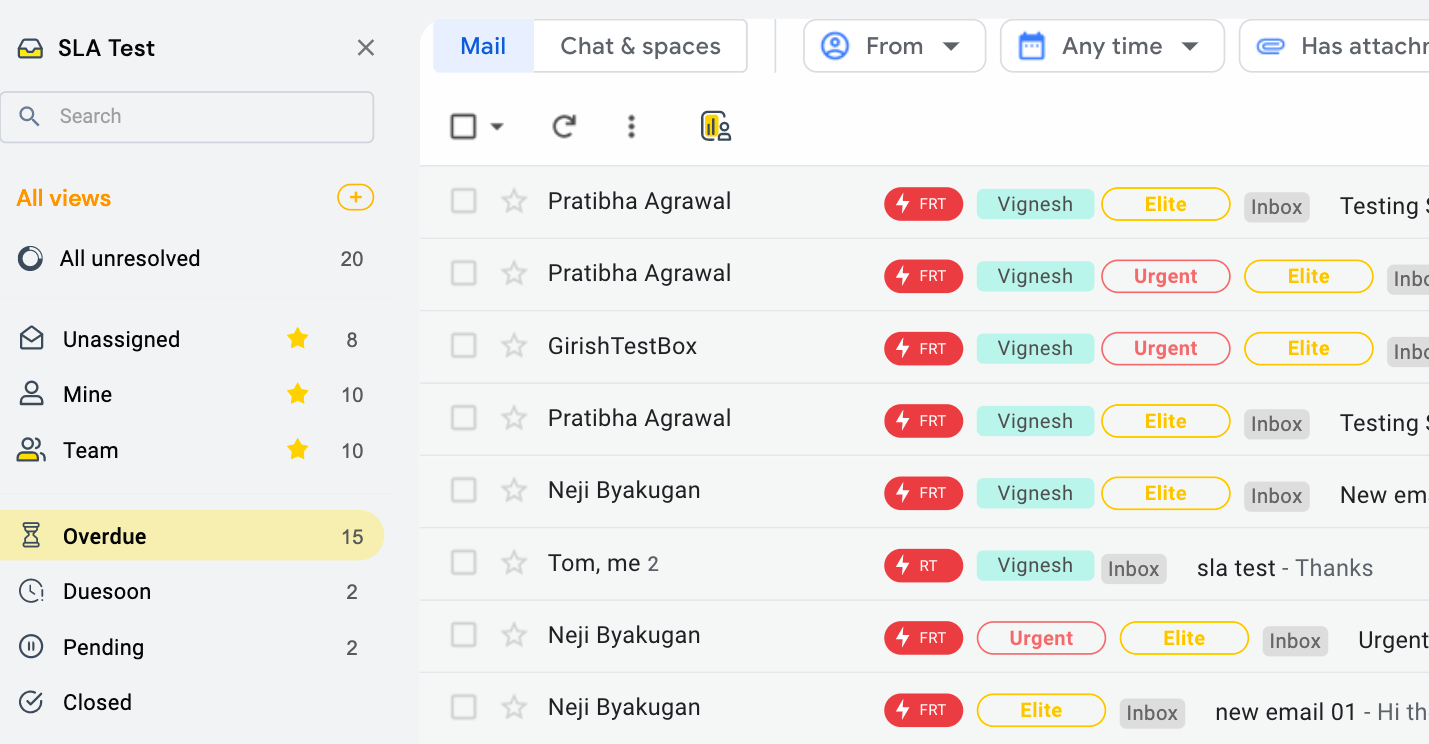1429x744 pixels.
Task: Refresh the conversation list
Action: coord(564,126)
